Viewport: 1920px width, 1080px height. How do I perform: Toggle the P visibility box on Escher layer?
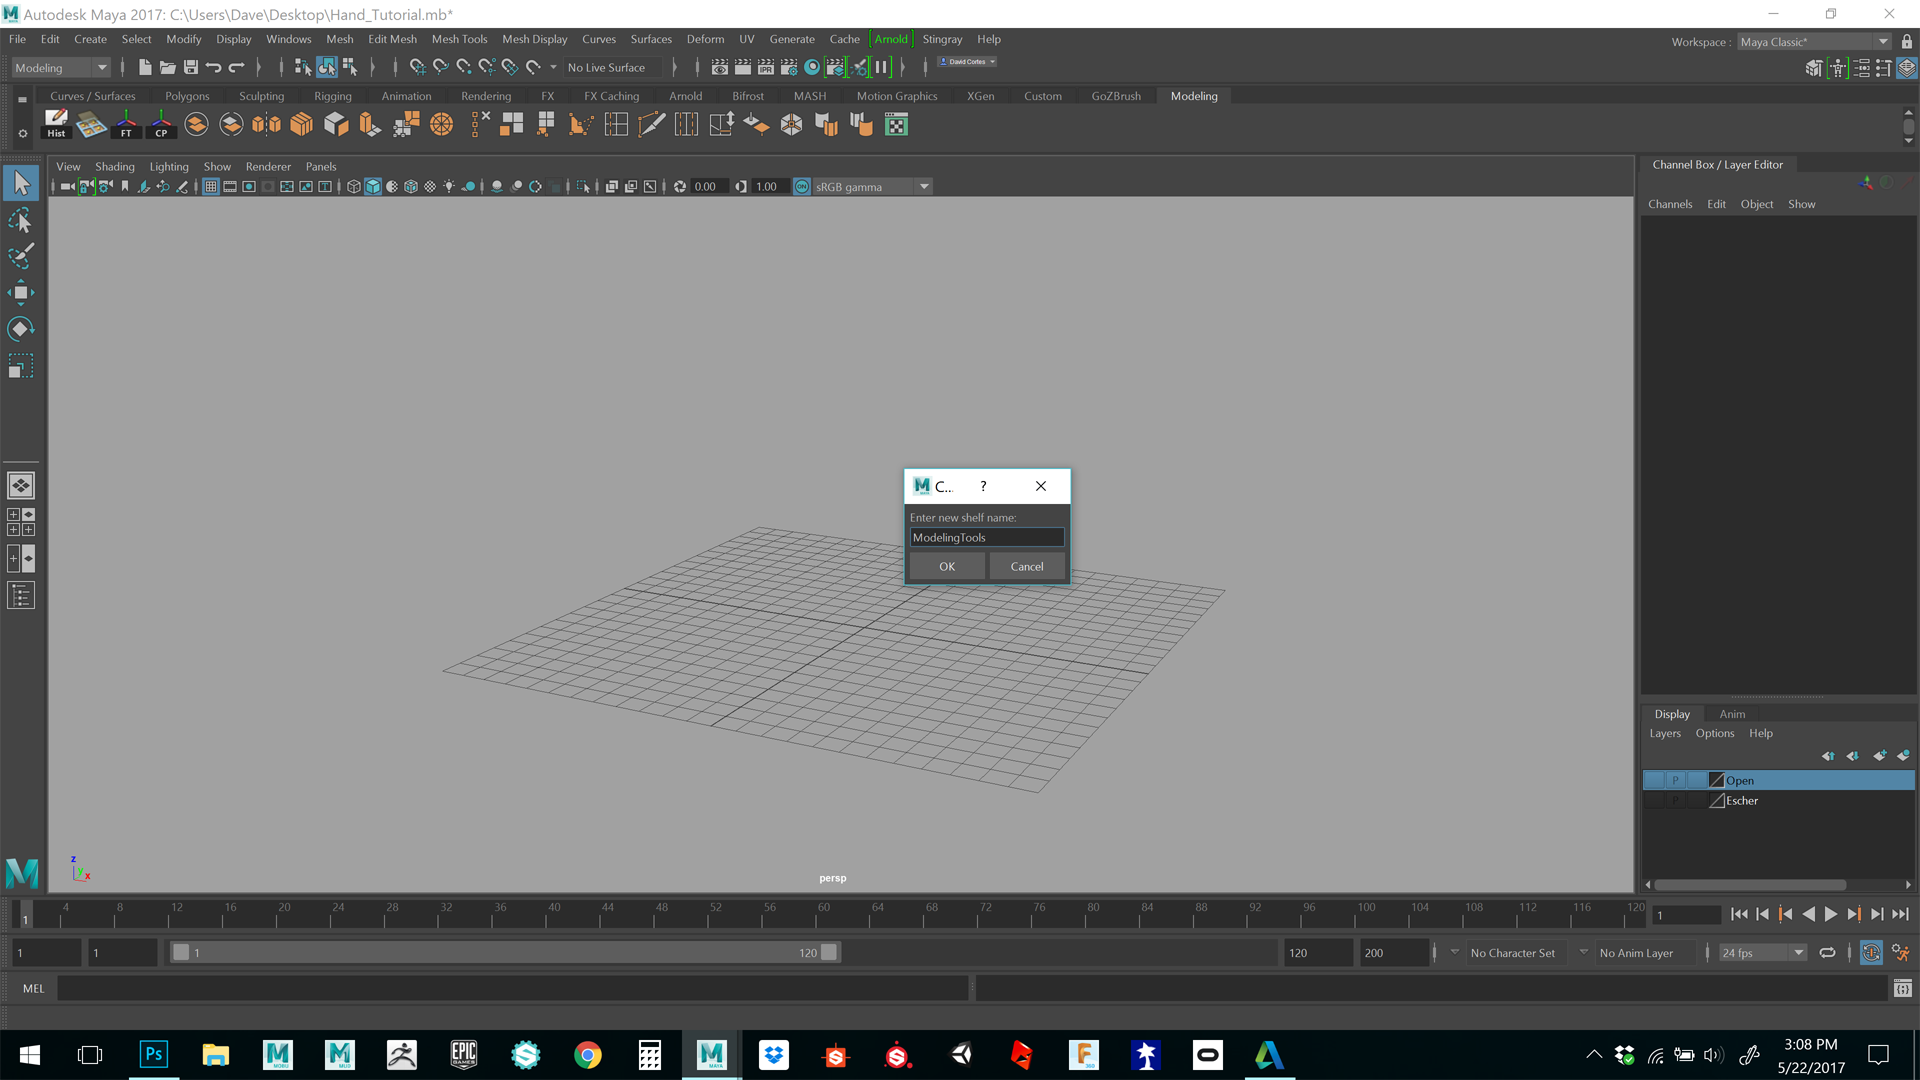1676,800
